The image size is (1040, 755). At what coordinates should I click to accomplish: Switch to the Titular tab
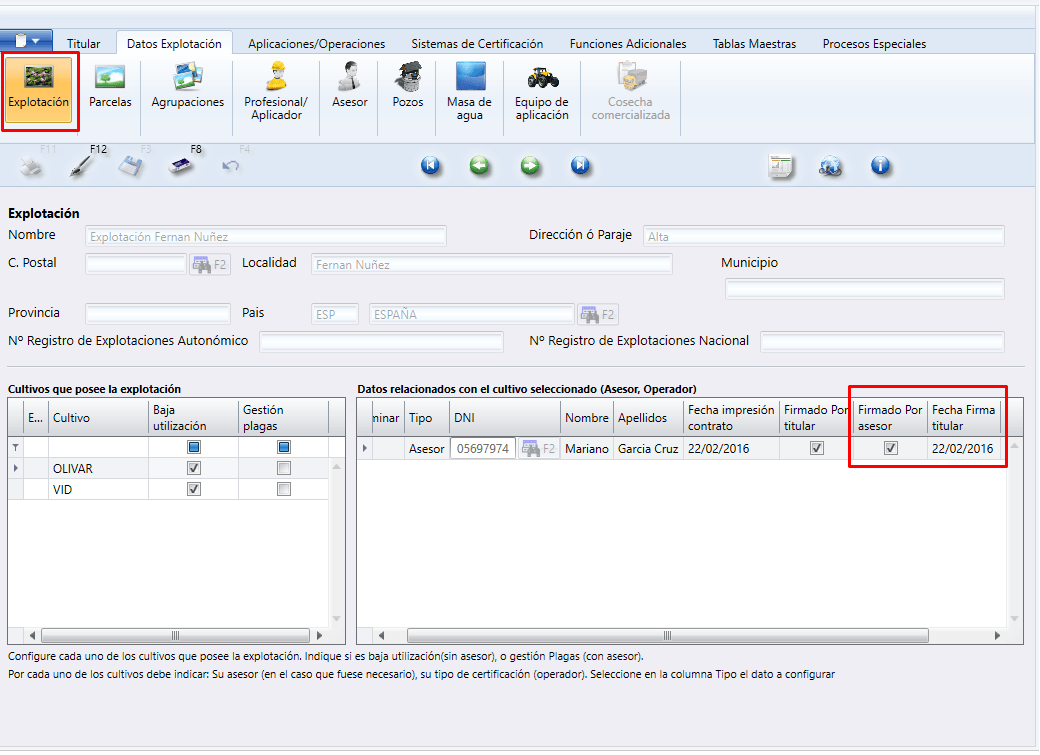pos(83,44)
